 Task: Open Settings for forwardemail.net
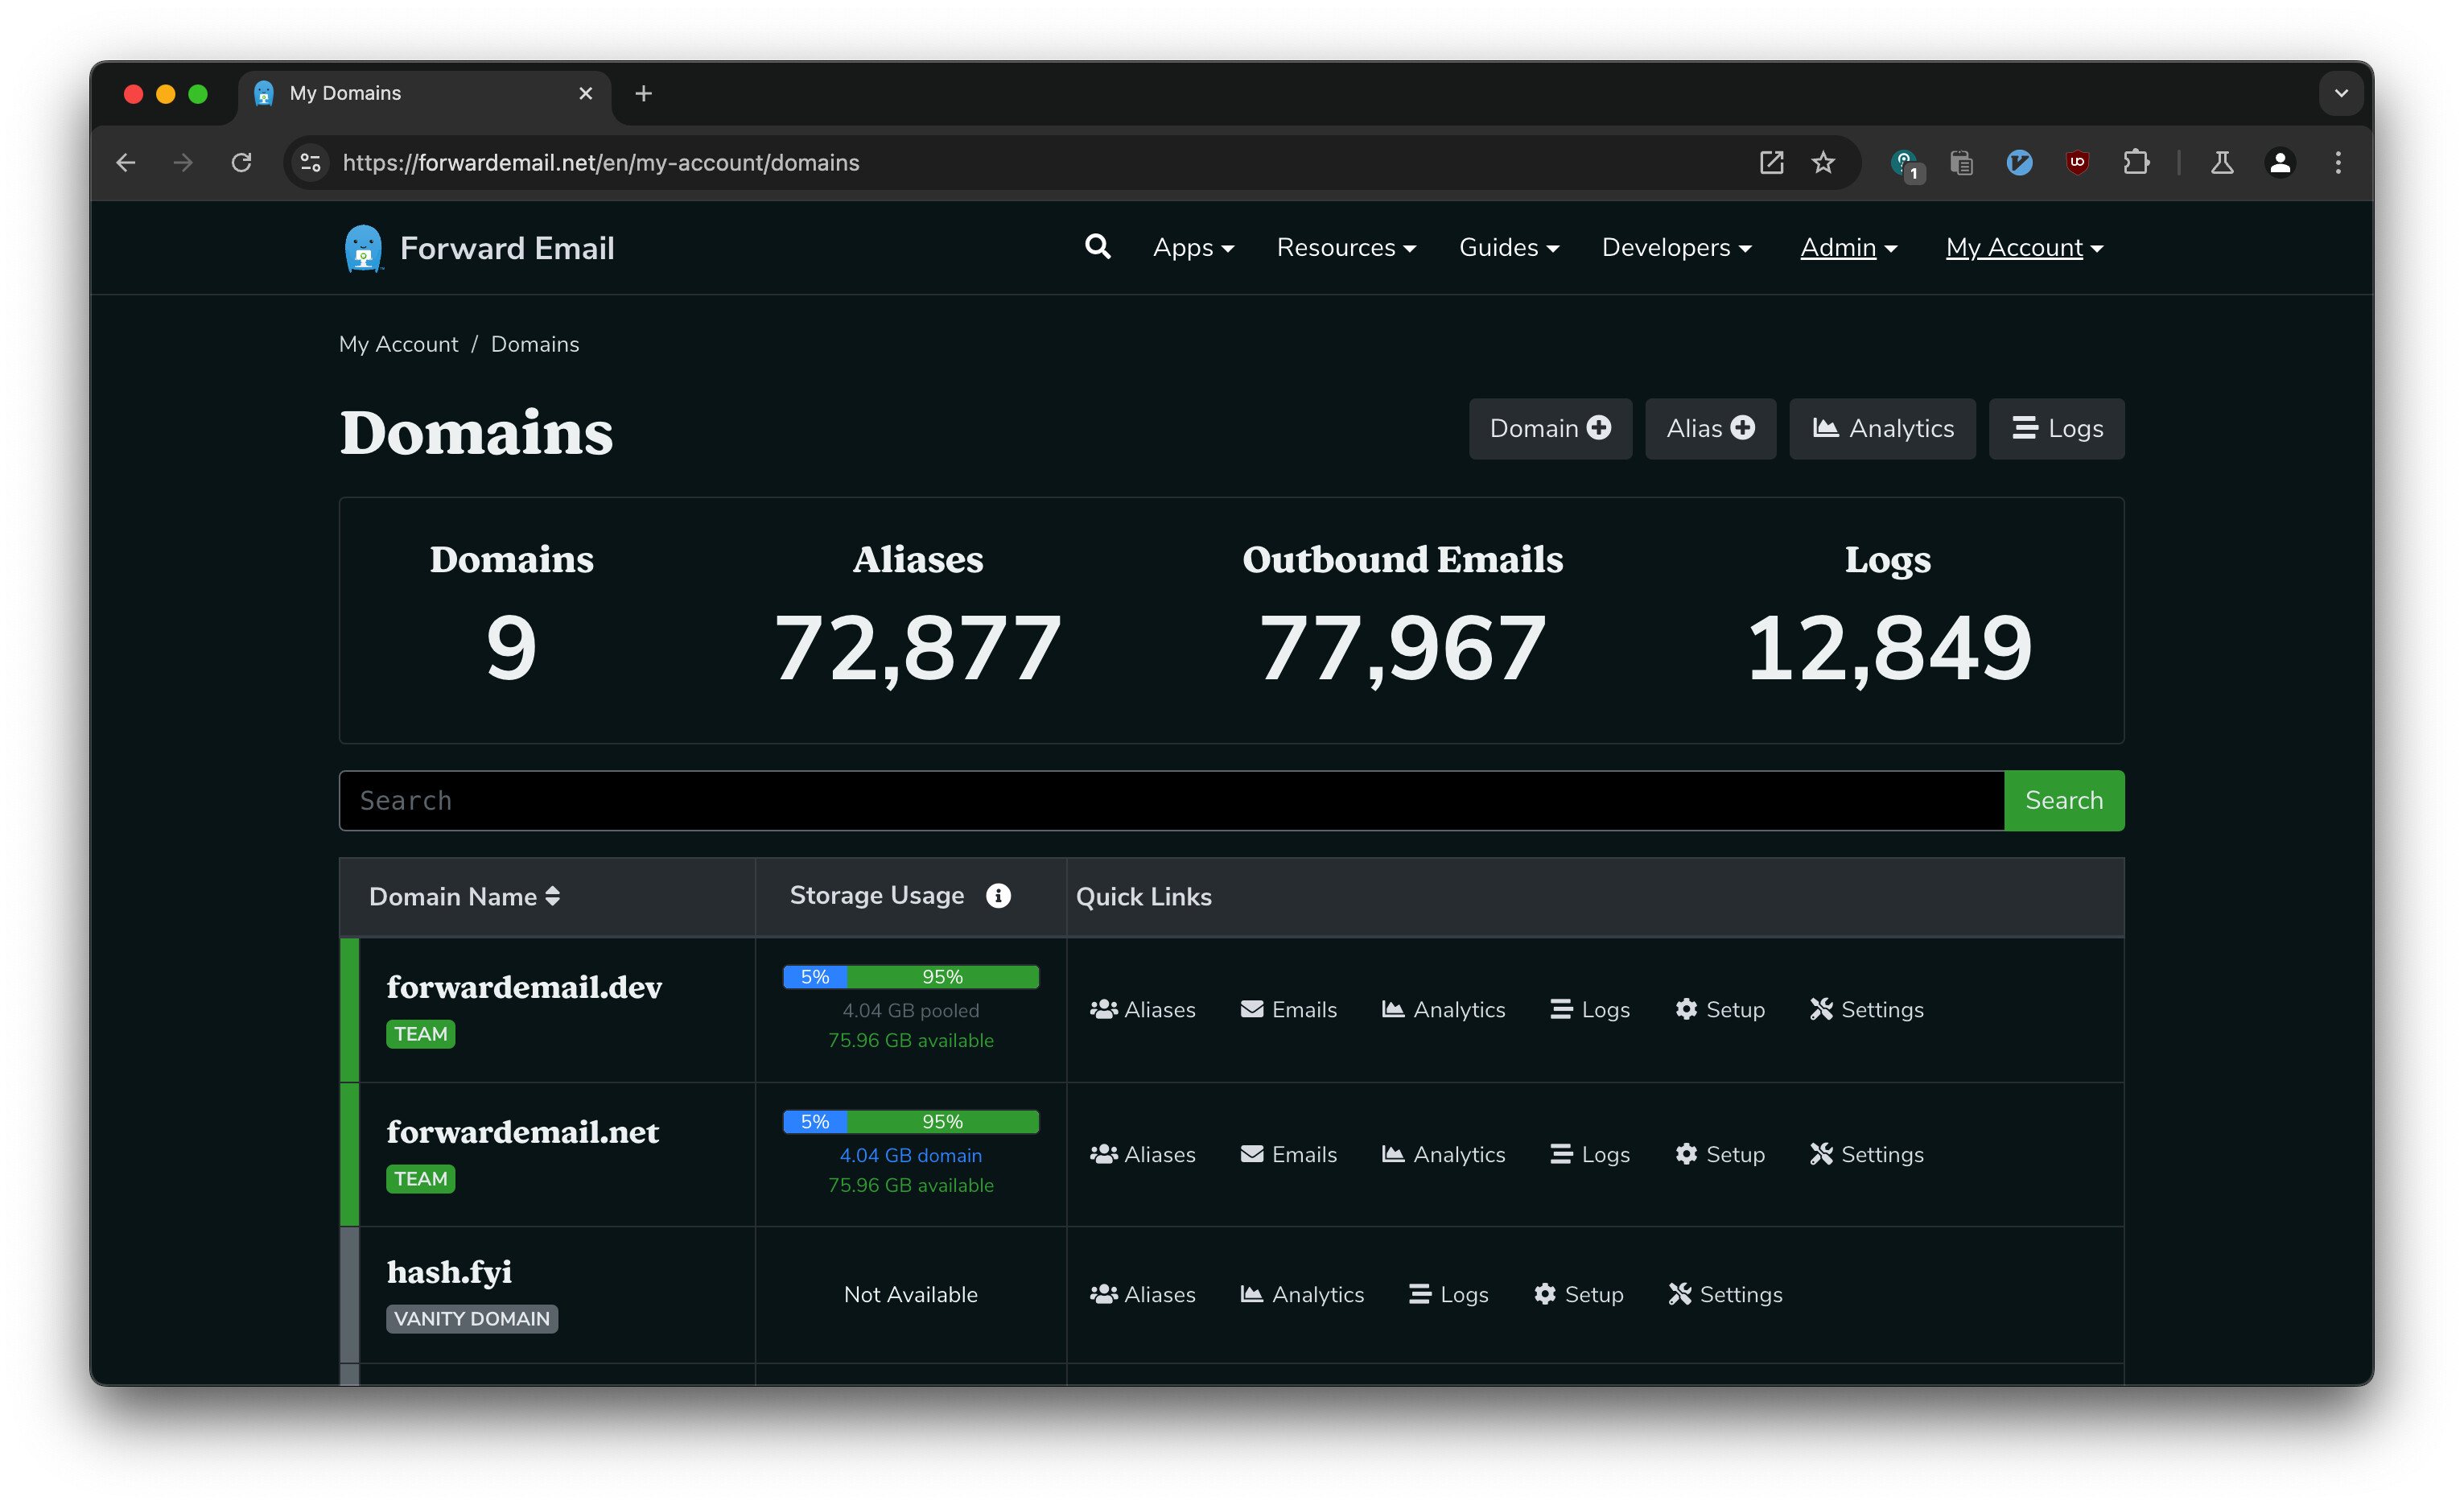click(x=1866, y=1154)
